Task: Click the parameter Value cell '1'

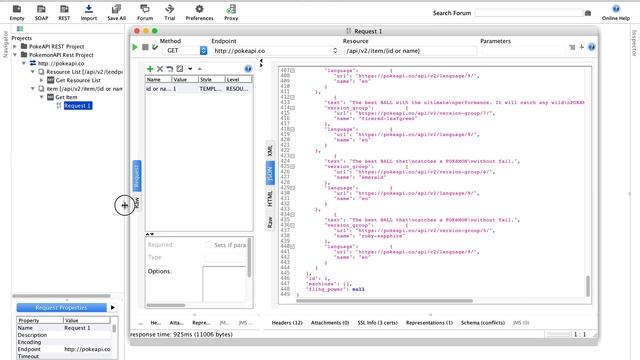Action: [184, 89]
